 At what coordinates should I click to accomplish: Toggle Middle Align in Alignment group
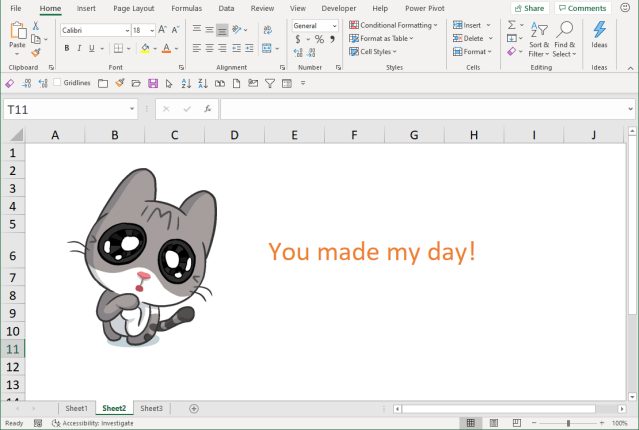[209, 30]
